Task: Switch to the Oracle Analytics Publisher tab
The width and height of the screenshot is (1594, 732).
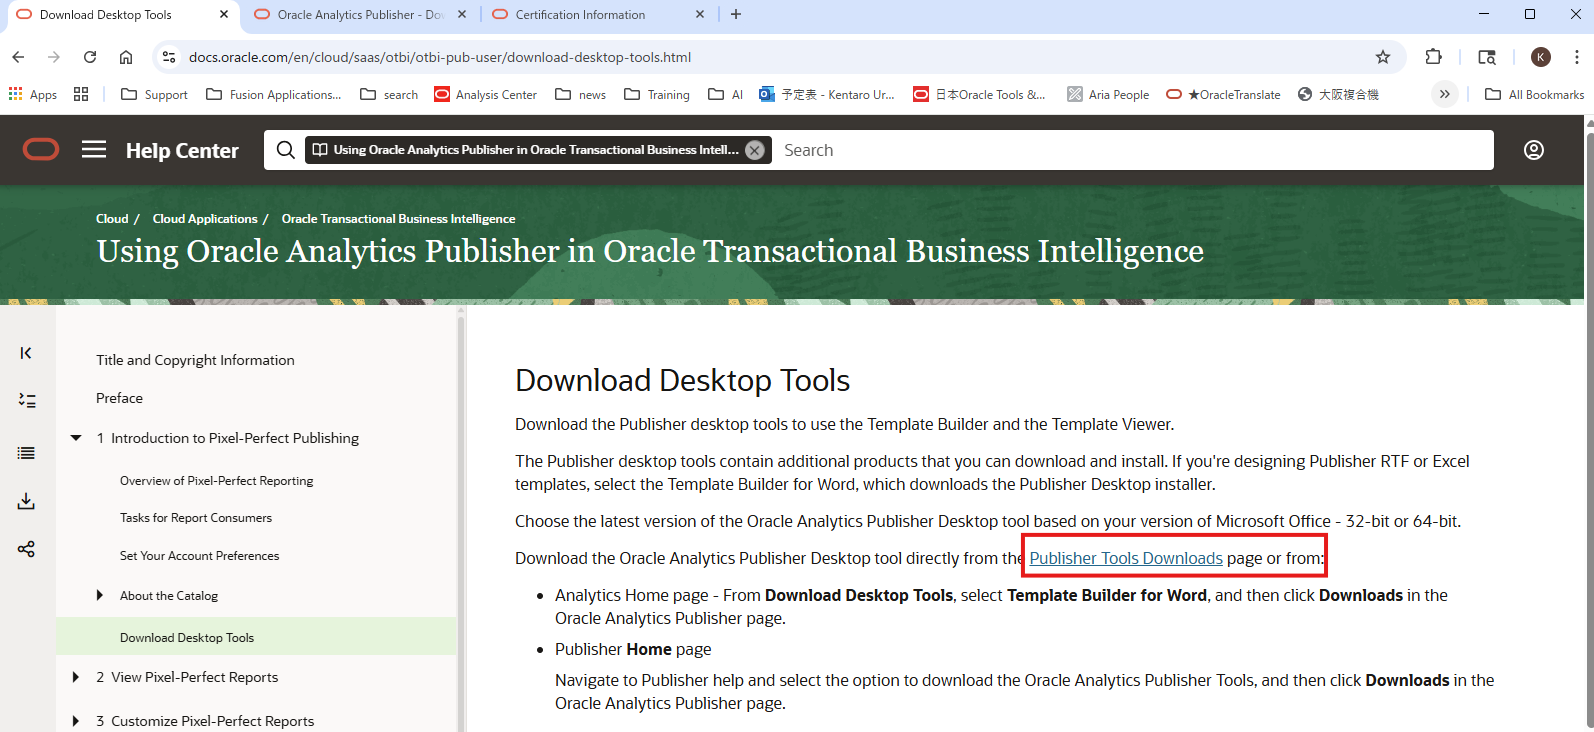Action: pos(361,14)
